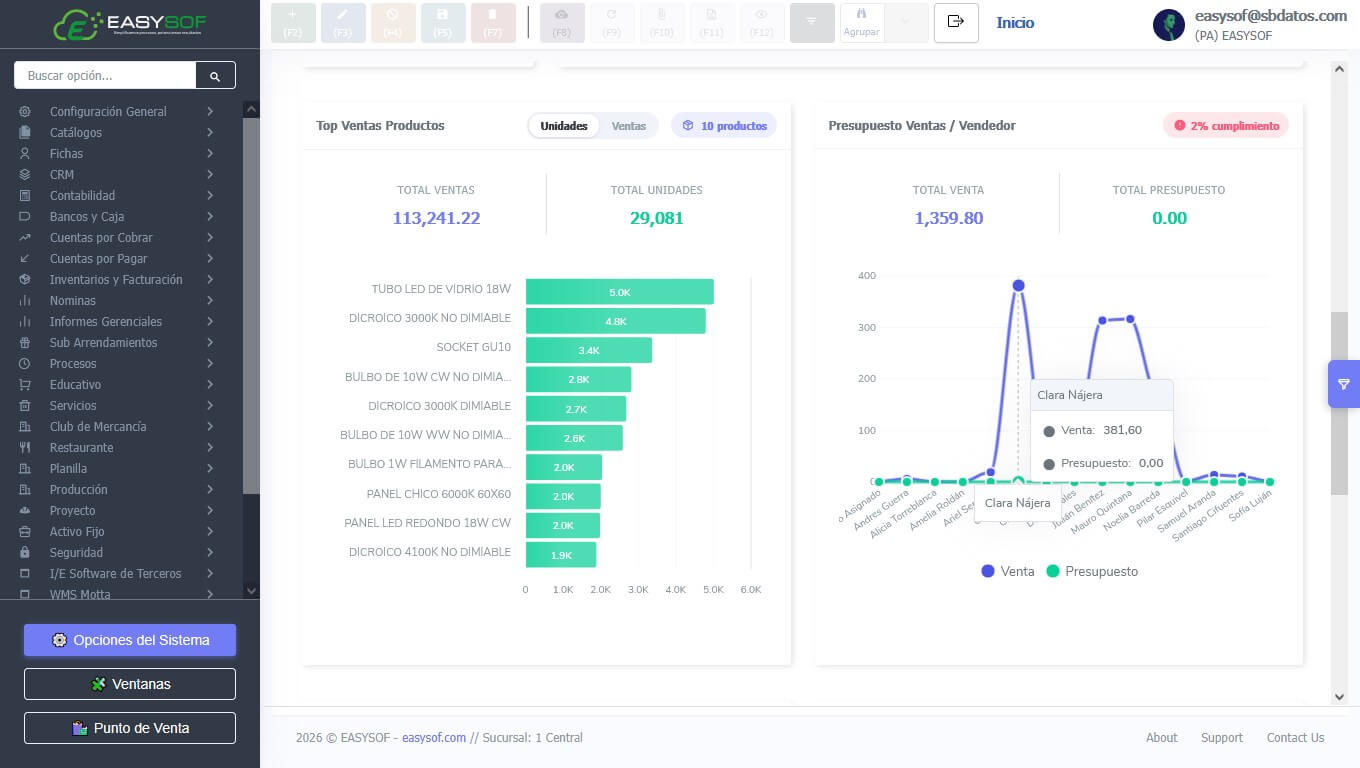Open the Punto de Venta button
This screenshot has width=1360, height=768.
coord(130,728)
